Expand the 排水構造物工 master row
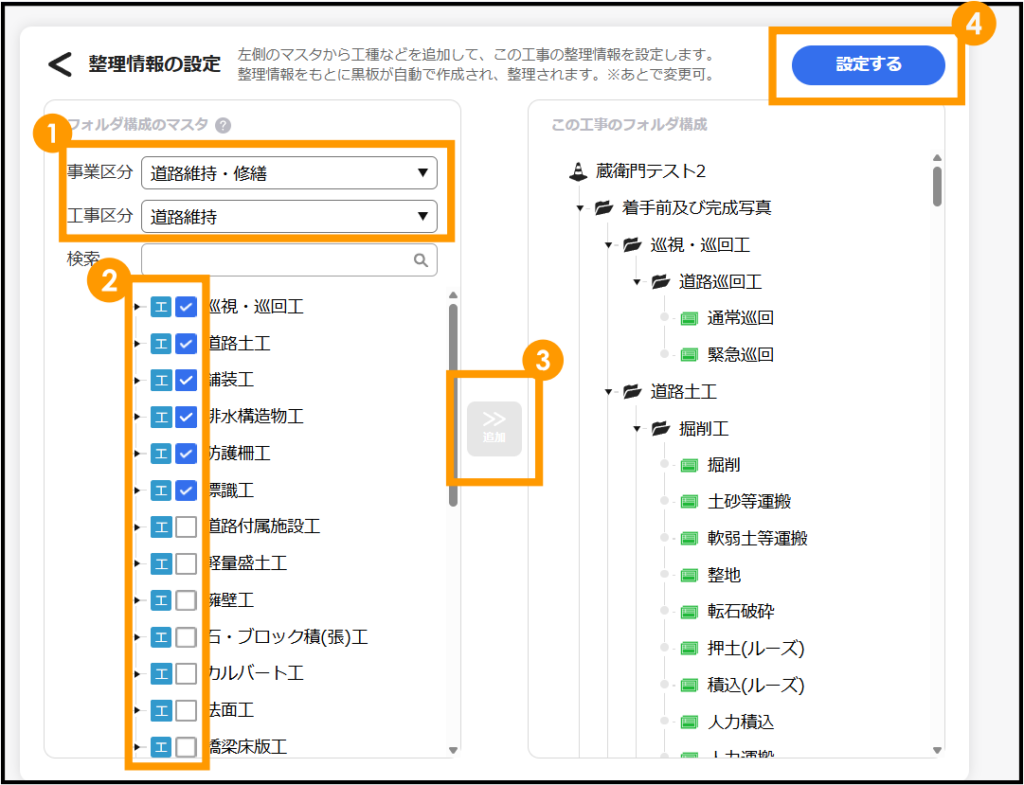The image size is (1024, 785). 137,416
